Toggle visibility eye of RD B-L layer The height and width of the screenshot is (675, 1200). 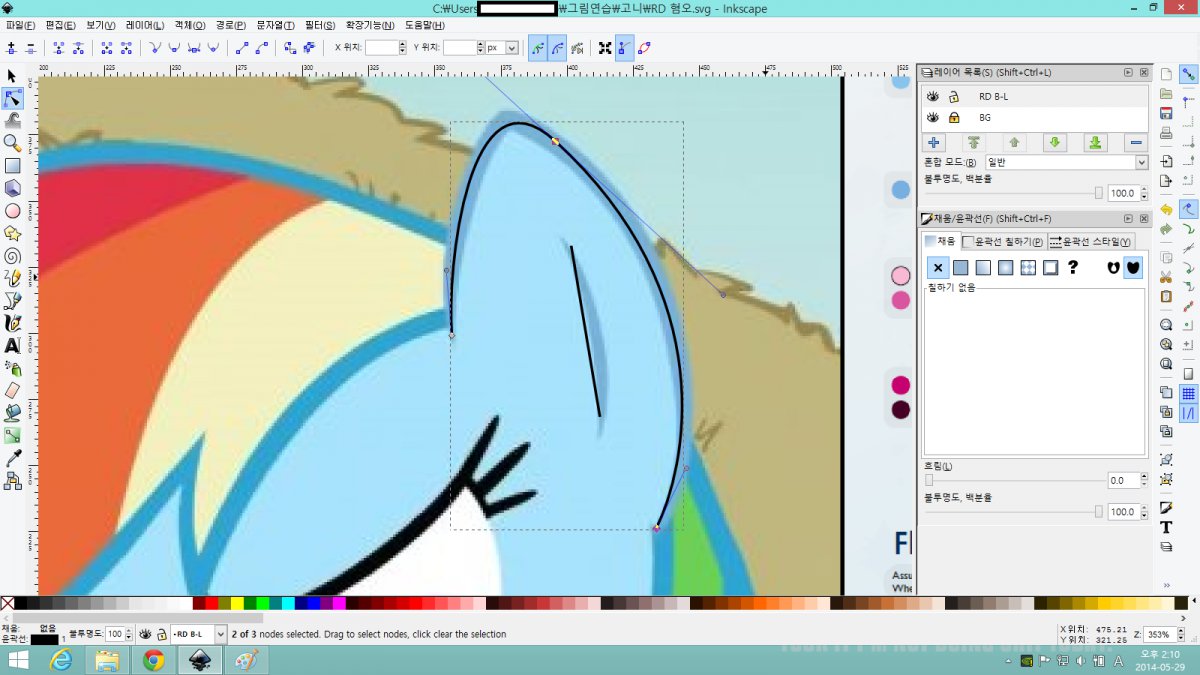click(x=932, y=96)
